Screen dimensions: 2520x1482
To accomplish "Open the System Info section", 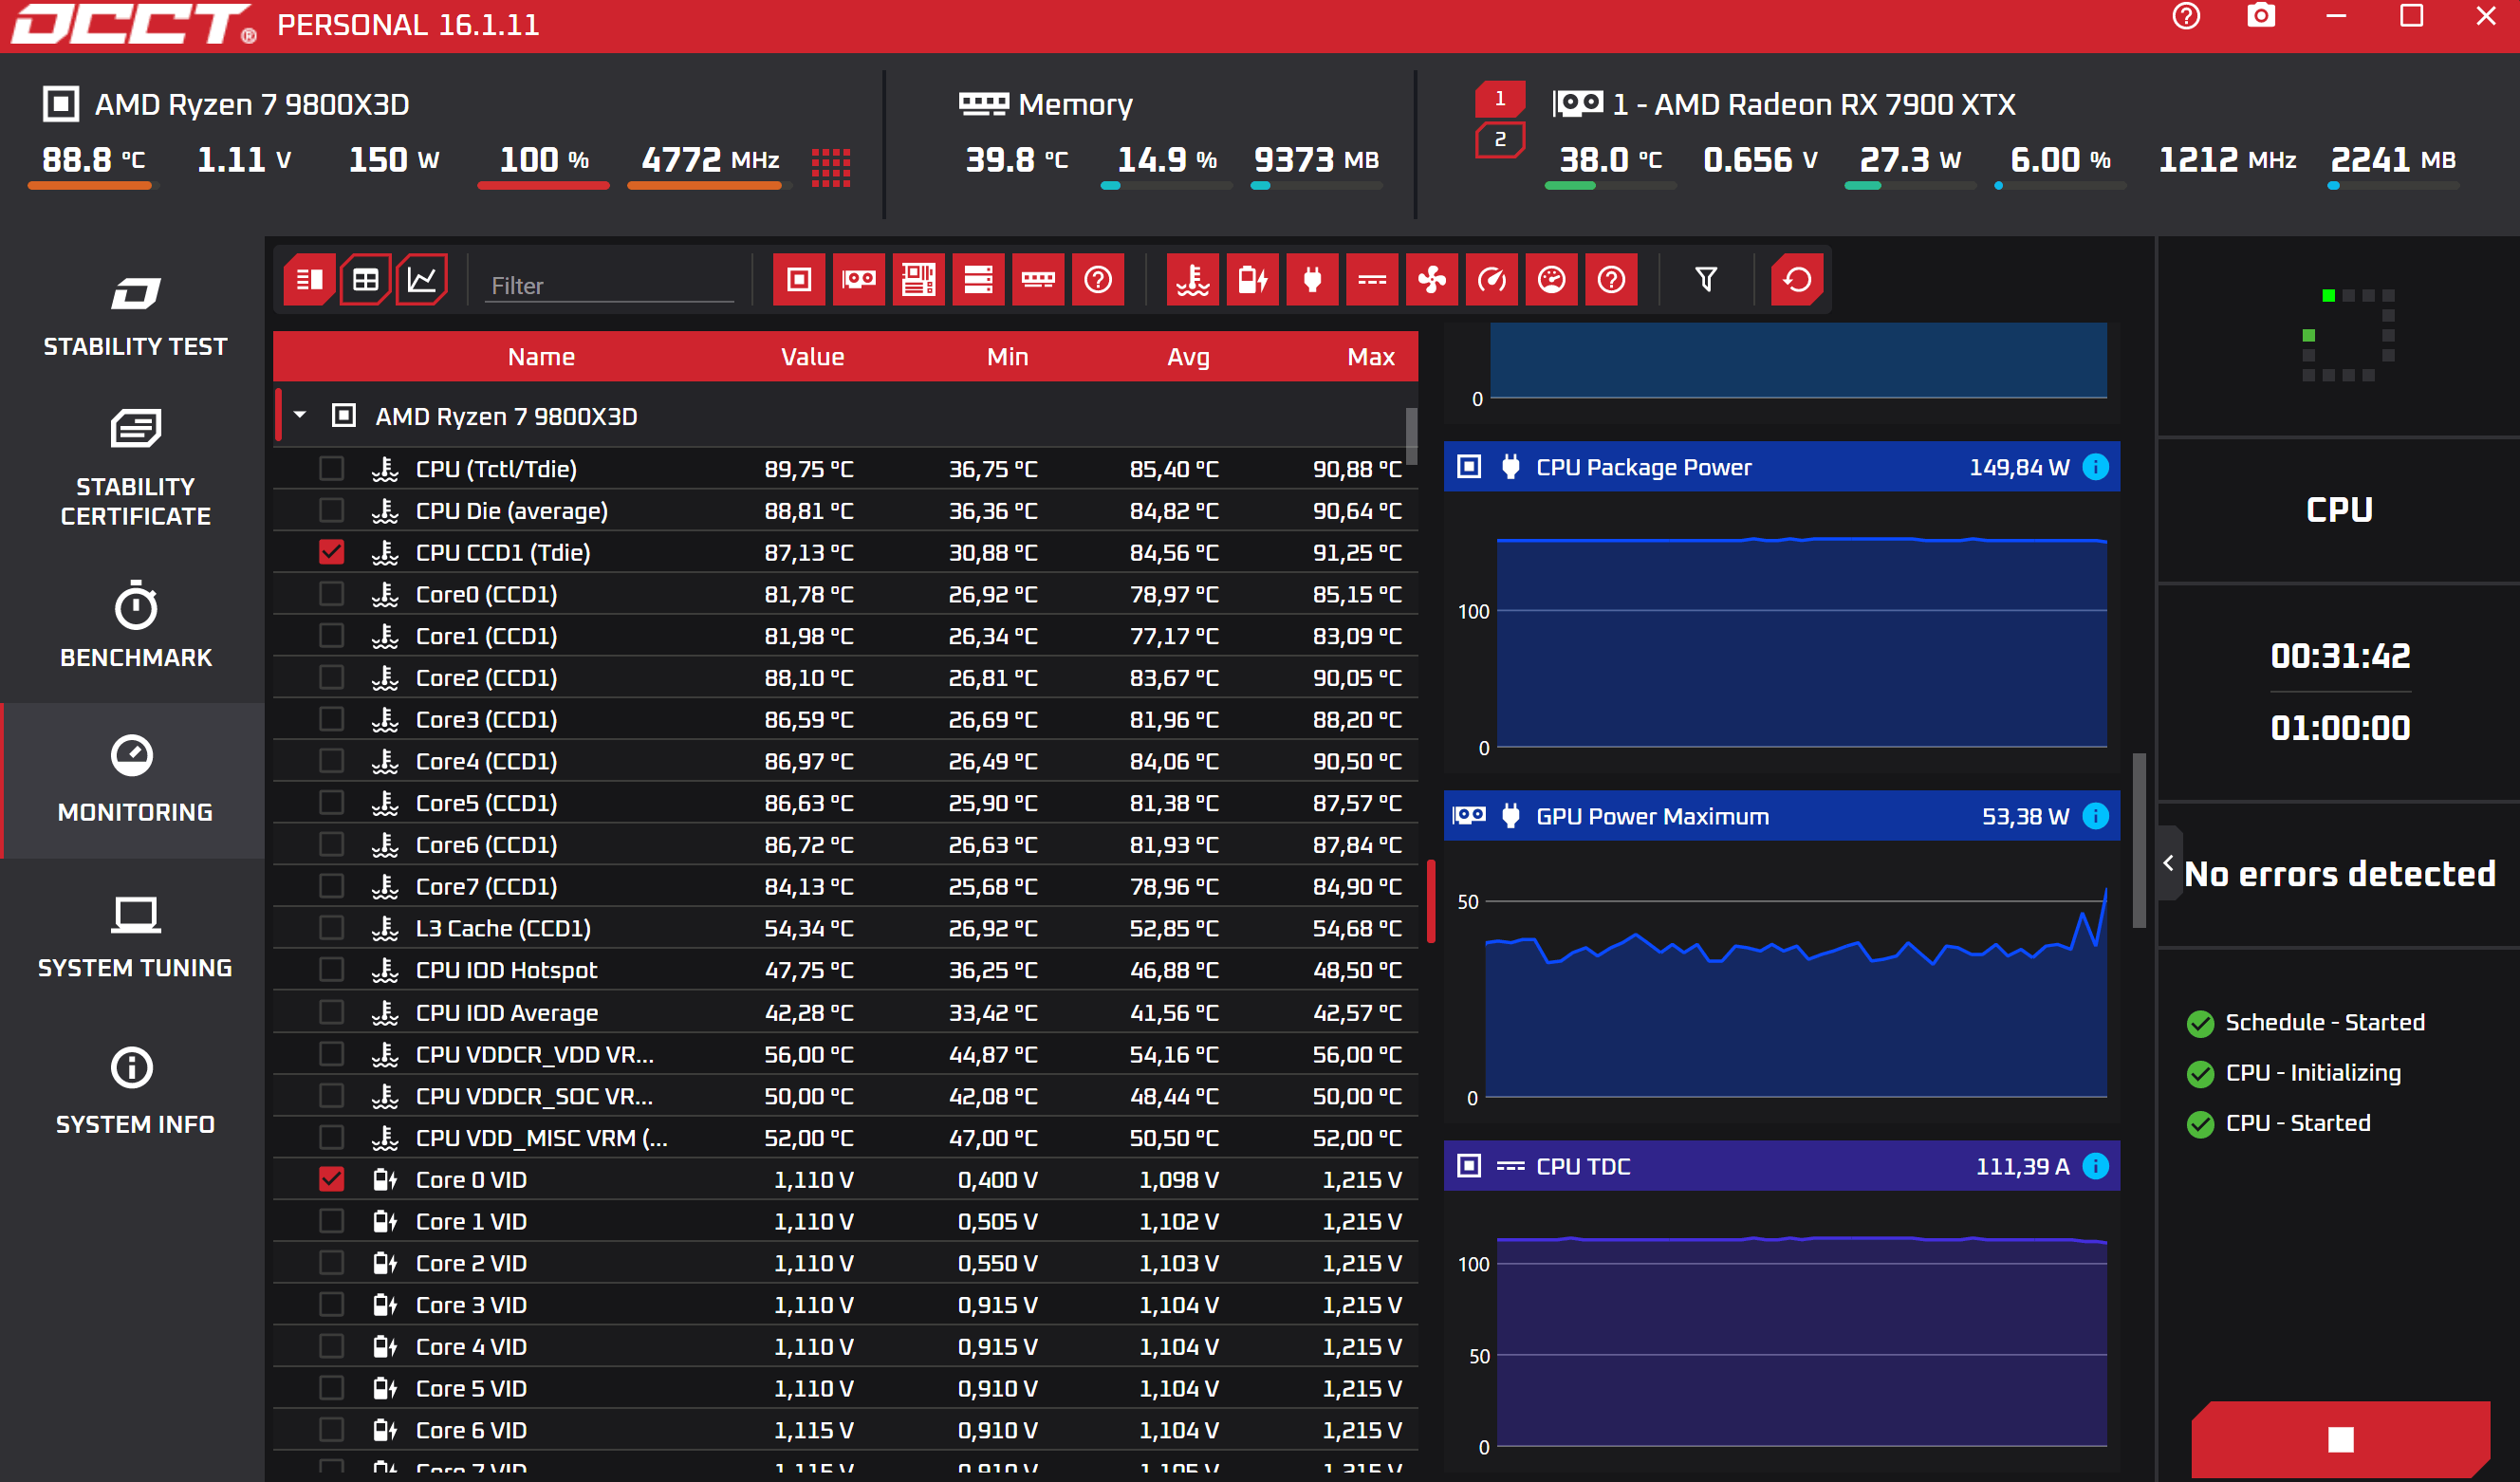I will (135, 1092).
